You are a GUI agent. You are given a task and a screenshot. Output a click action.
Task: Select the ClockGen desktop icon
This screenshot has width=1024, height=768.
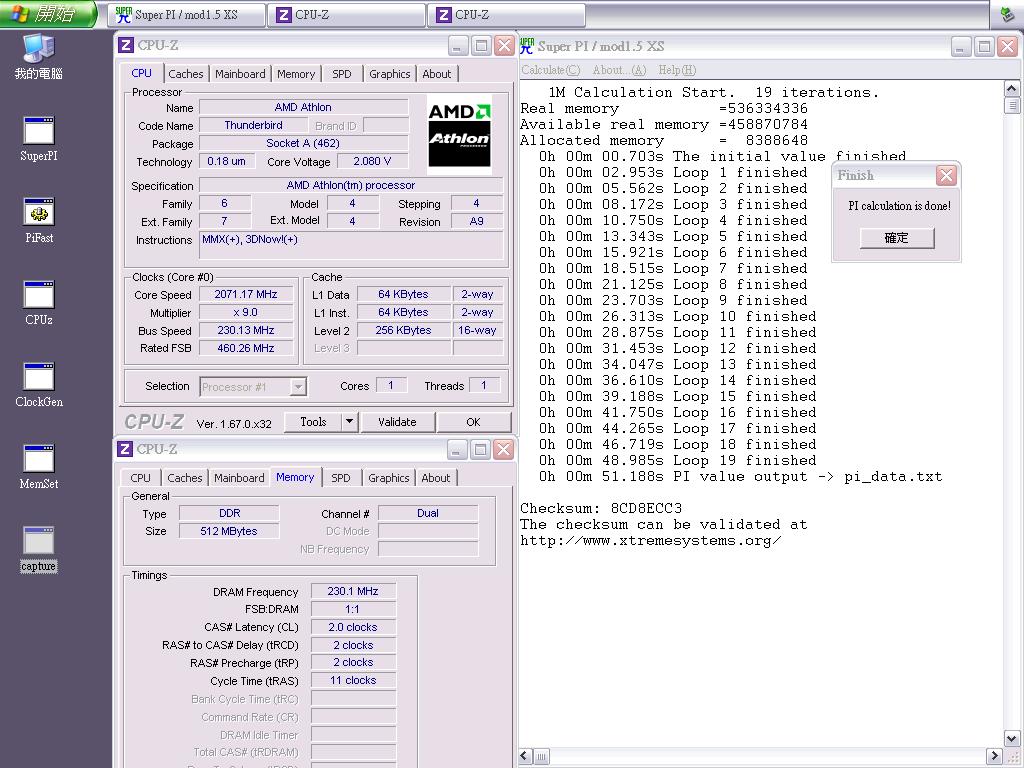pos(39,385)
